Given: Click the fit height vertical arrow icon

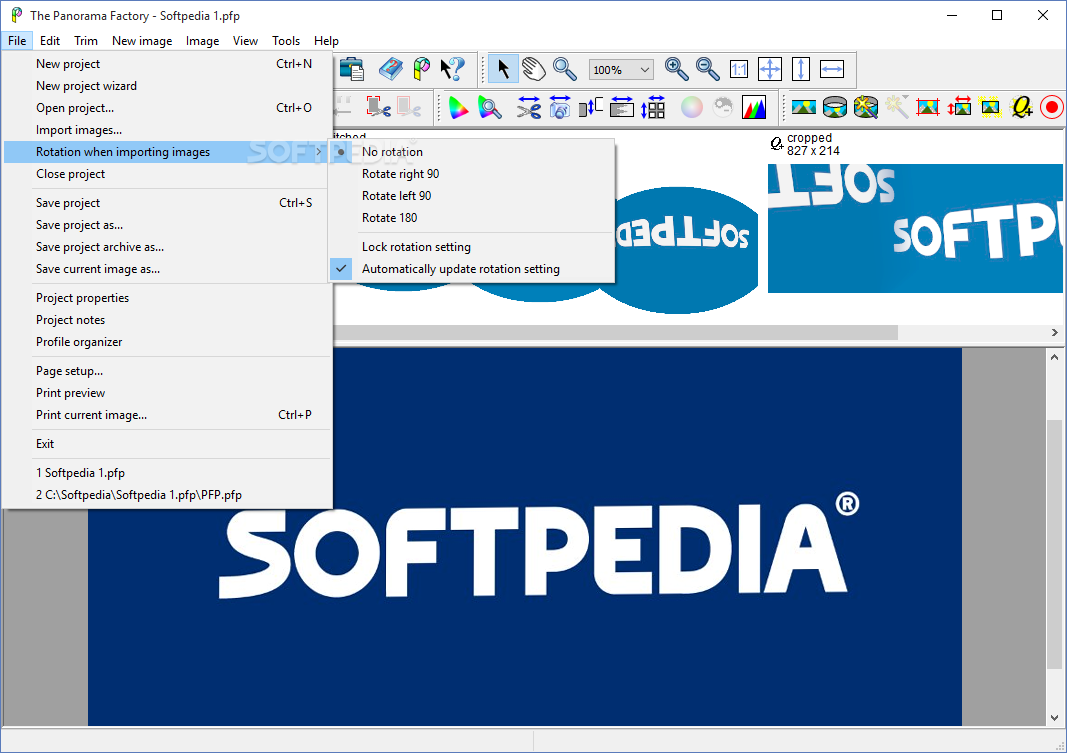Looking at the screenshot, I should [x=801, y=69].
